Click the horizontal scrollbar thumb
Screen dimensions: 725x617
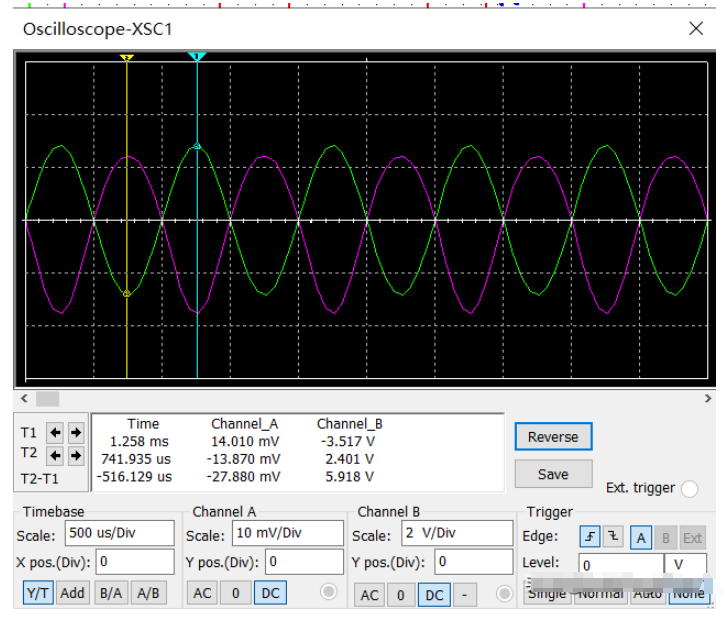[x=48, y=398]
